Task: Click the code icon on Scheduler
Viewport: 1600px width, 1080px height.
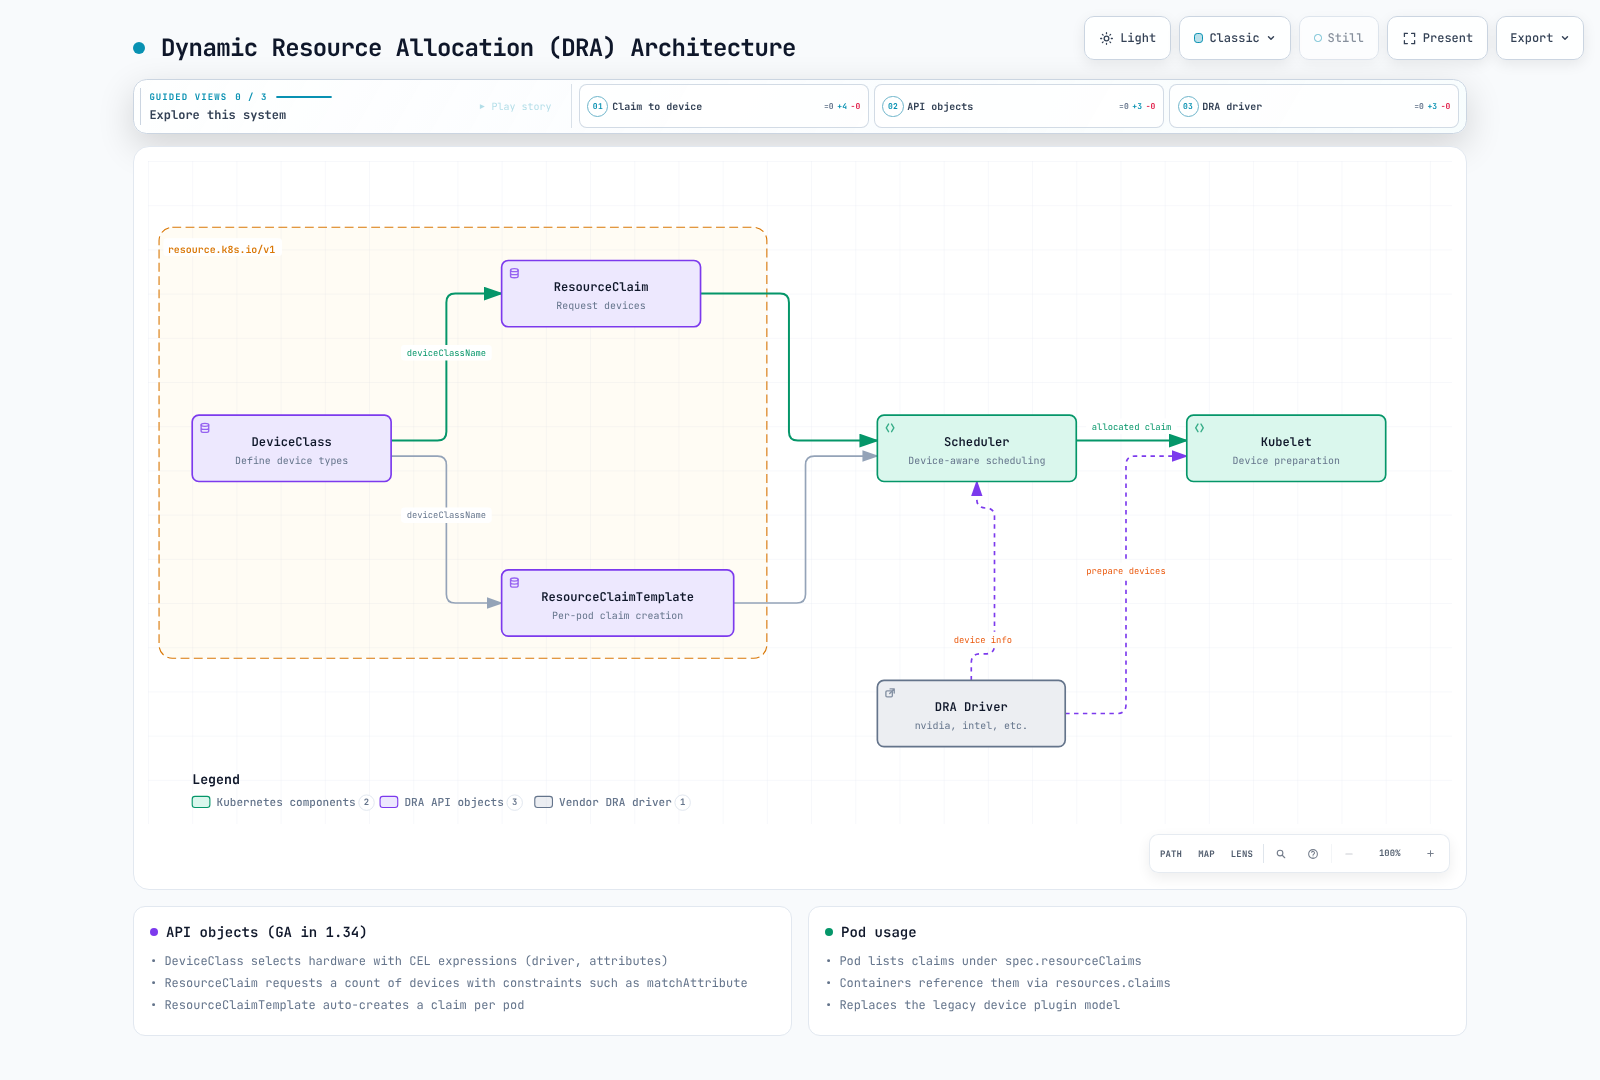Action: tap(890, 428)
